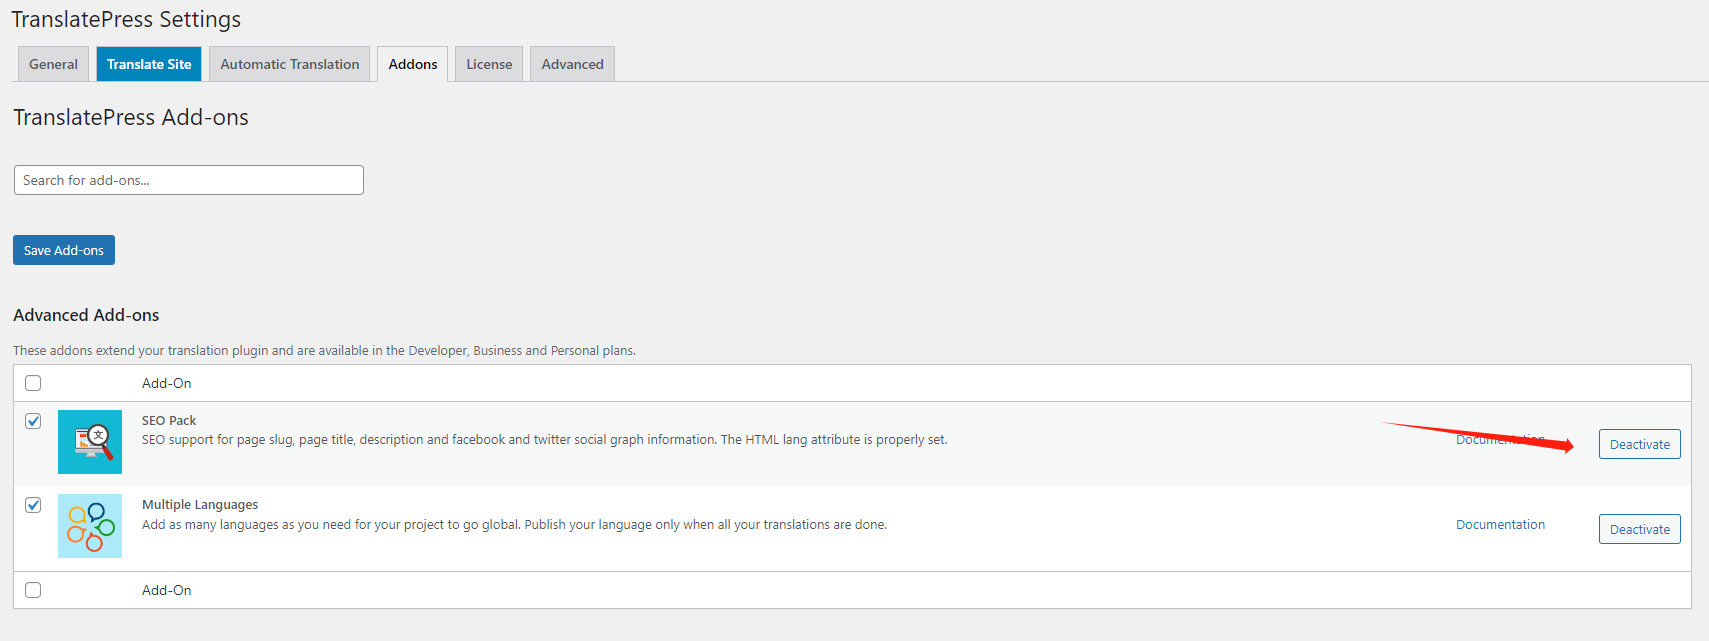Toggle the select-all checkbox in the table header
This screenshot has height=641, width=1709.
(33, 383)
